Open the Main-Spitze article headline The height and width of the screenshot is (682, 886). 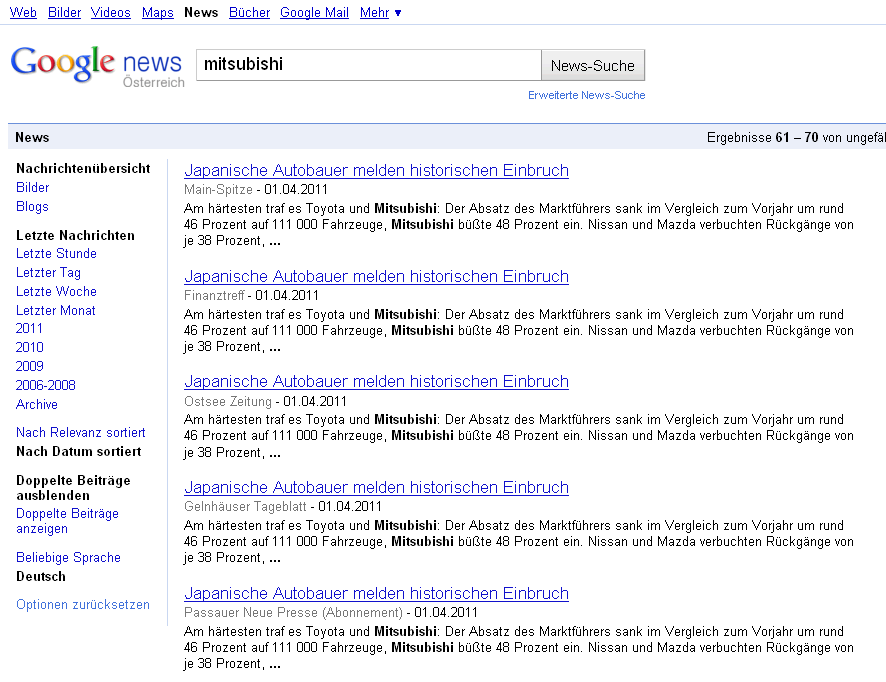click(x=376, y=171)
